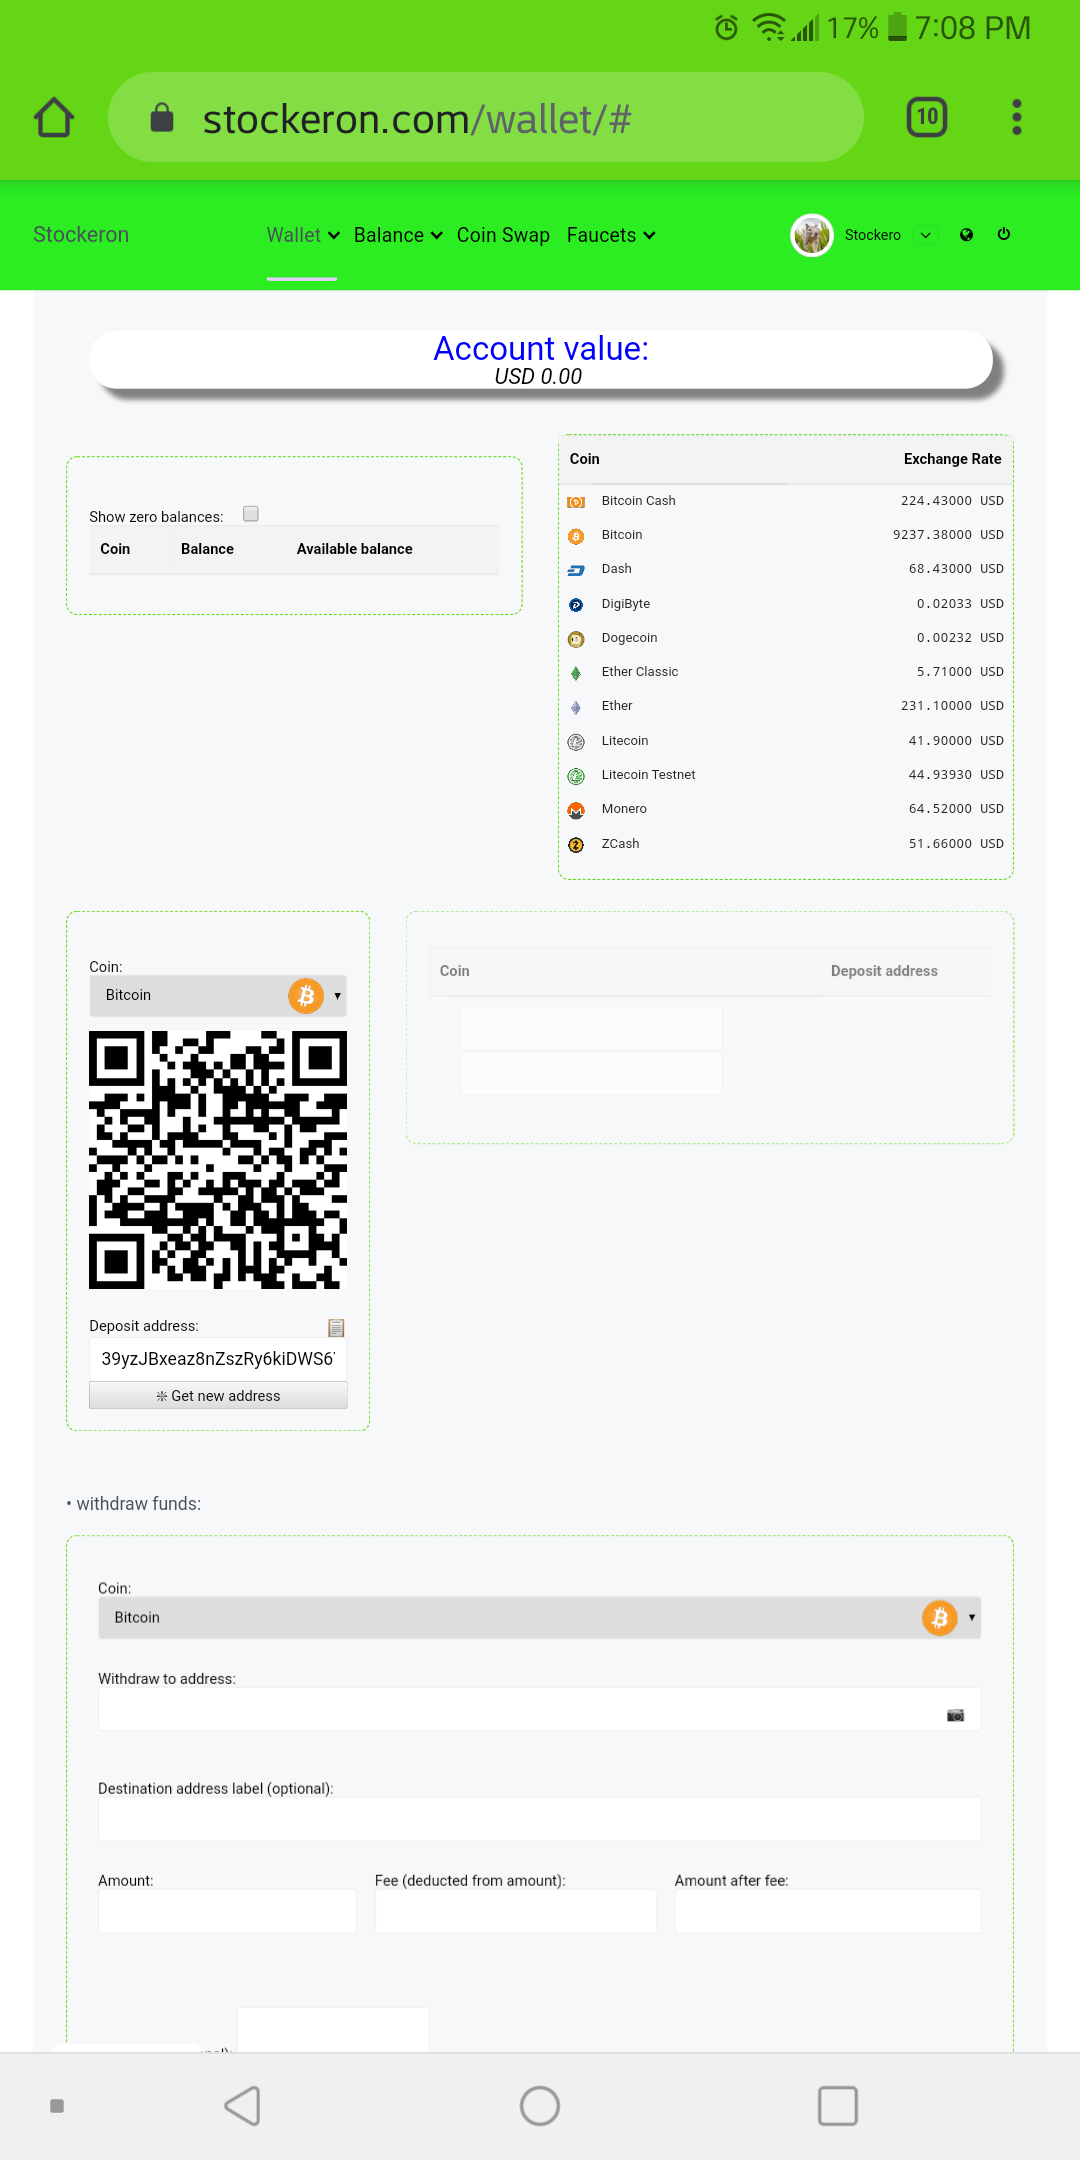This screenshot has width=1080, height=2160.
Task: Click the Fee deducted from amount field
Action: (516, 1911)
